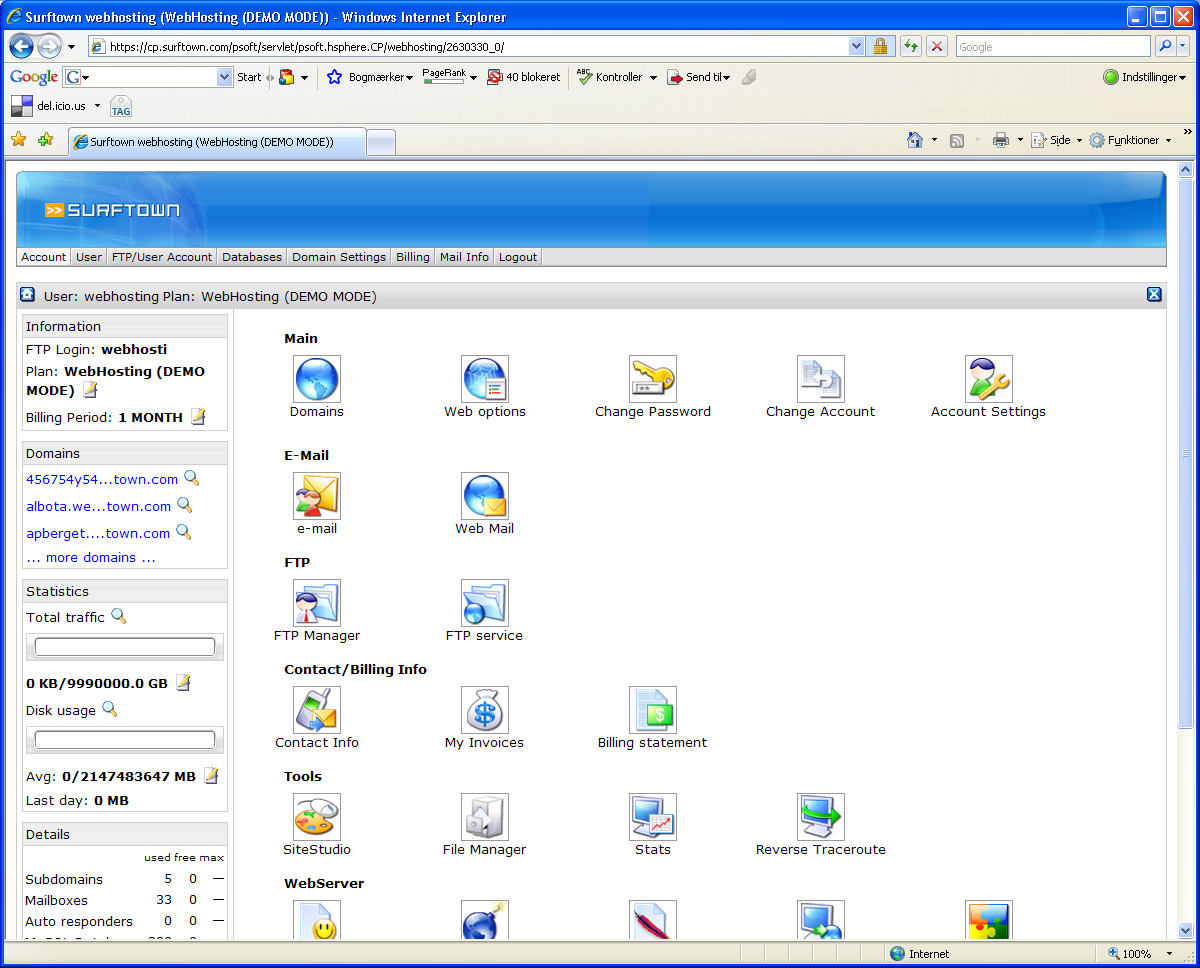Click the Web options icon
The height and width of the screenshot is (968, 1200).
click(x=484, y=380)
